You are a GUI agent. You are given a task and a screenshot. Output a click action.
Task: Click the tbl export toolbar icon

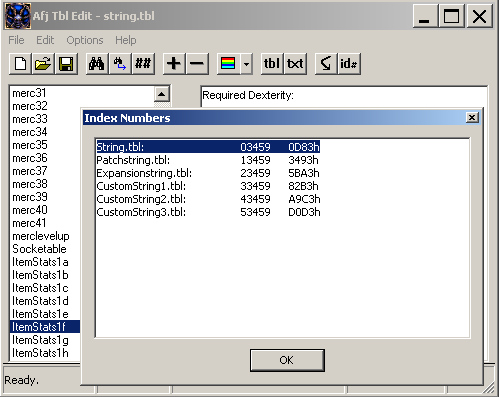272,63
